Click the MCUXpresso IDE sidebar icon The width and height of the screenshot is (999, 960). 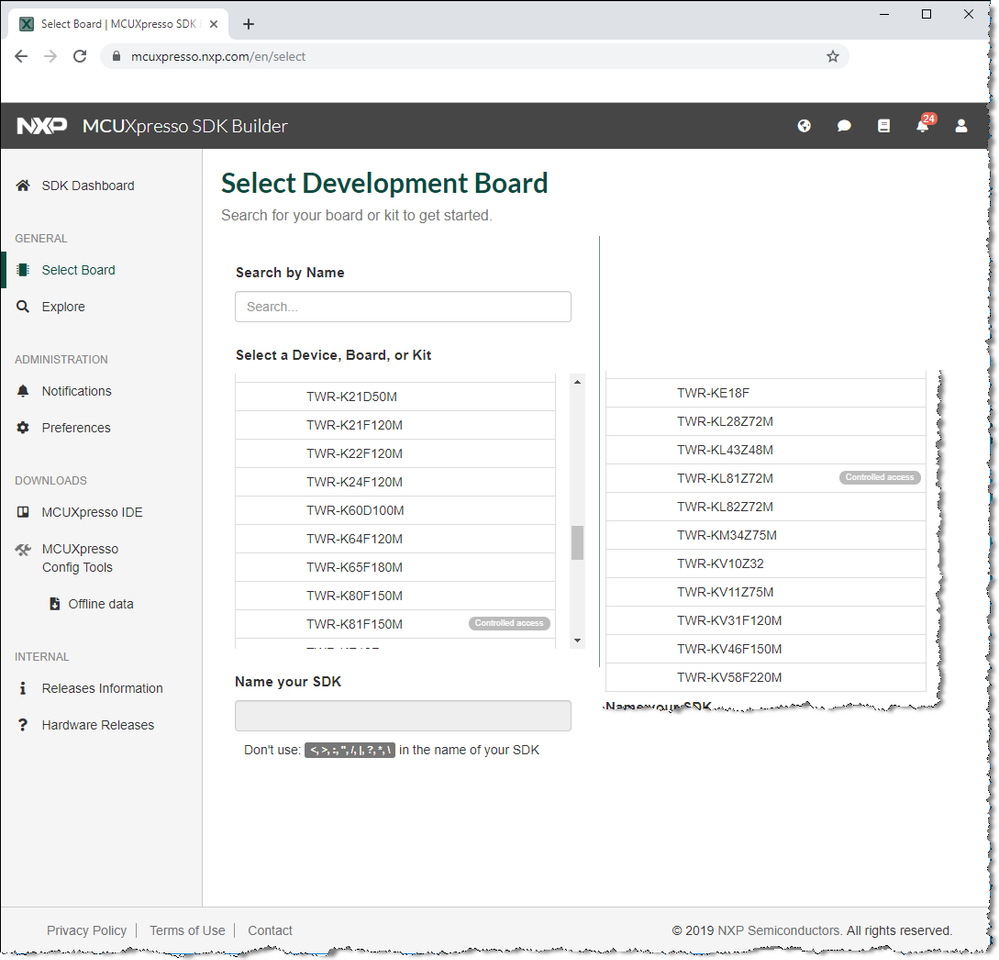[23, 512]
